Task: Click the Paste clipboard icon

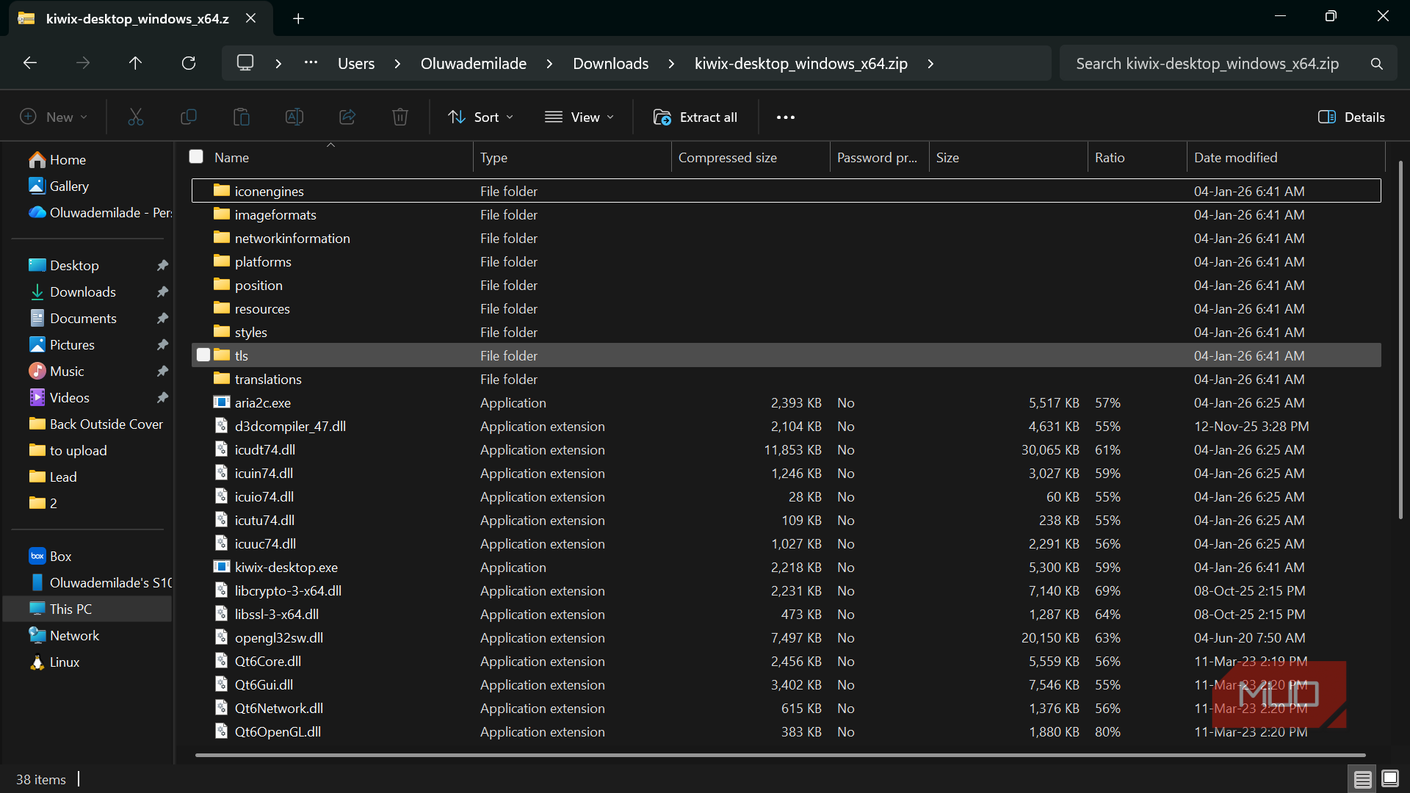Action: (241, 117)
